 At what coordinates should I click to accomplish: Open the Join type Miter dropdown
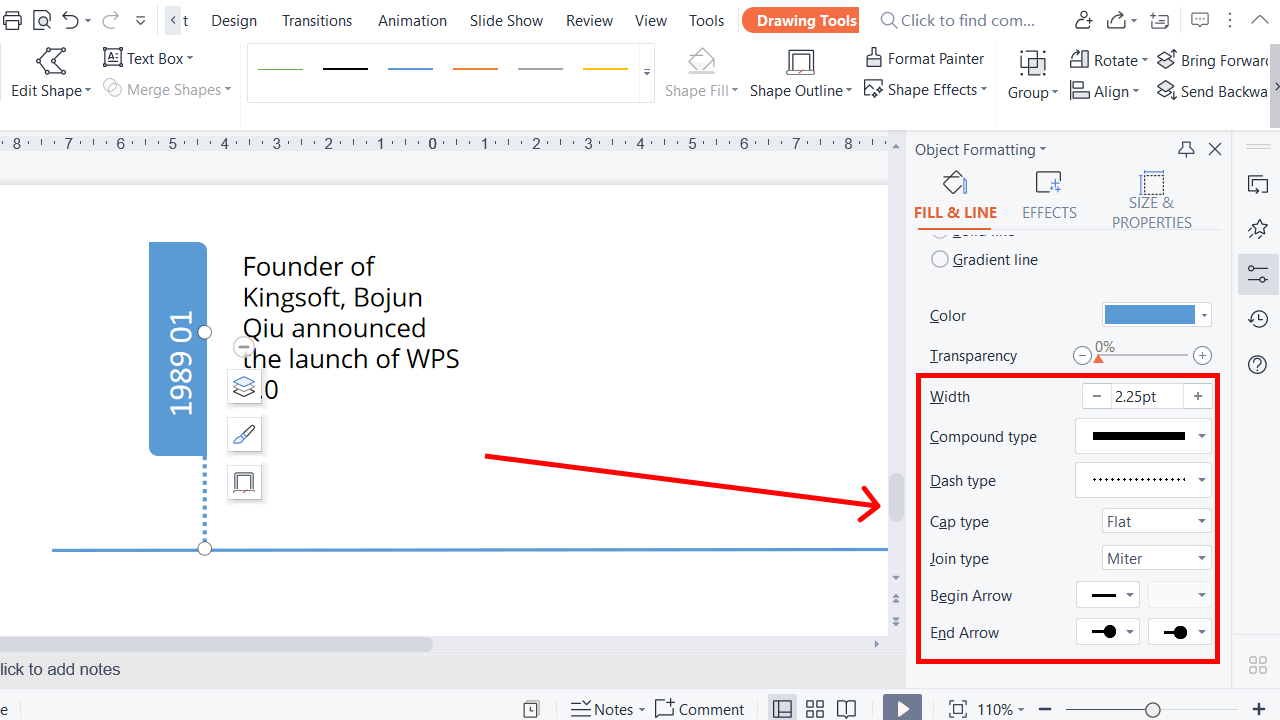point(1157,558)
